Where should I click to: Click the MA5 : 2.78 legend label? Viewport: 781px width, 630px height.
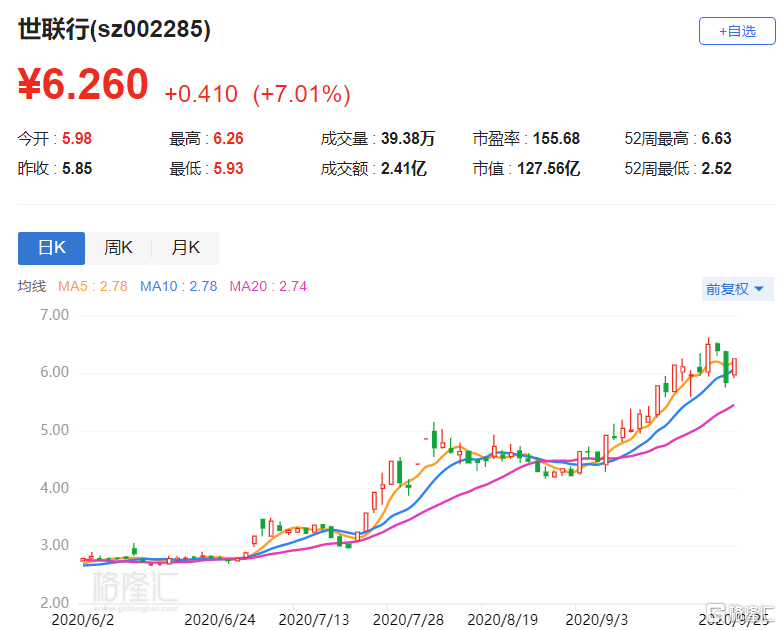93,286
